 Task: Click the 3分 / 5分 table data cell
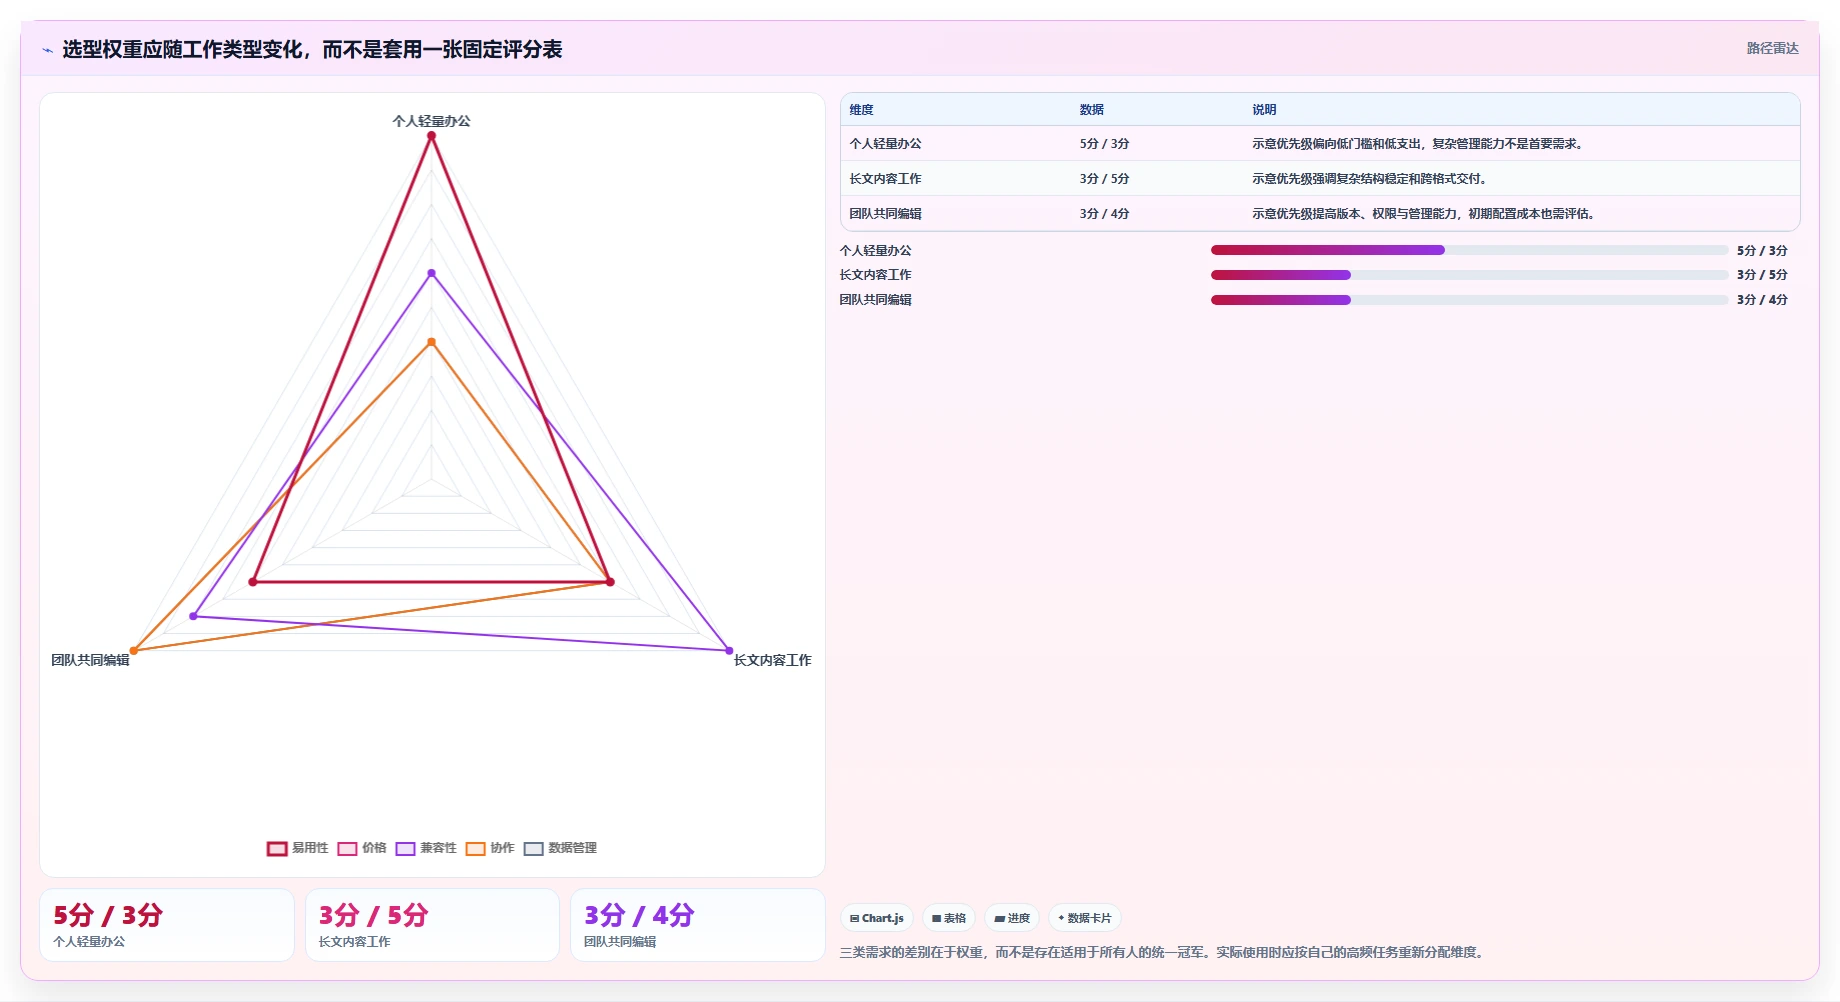pyautogui.click(x=1104, y=179)
